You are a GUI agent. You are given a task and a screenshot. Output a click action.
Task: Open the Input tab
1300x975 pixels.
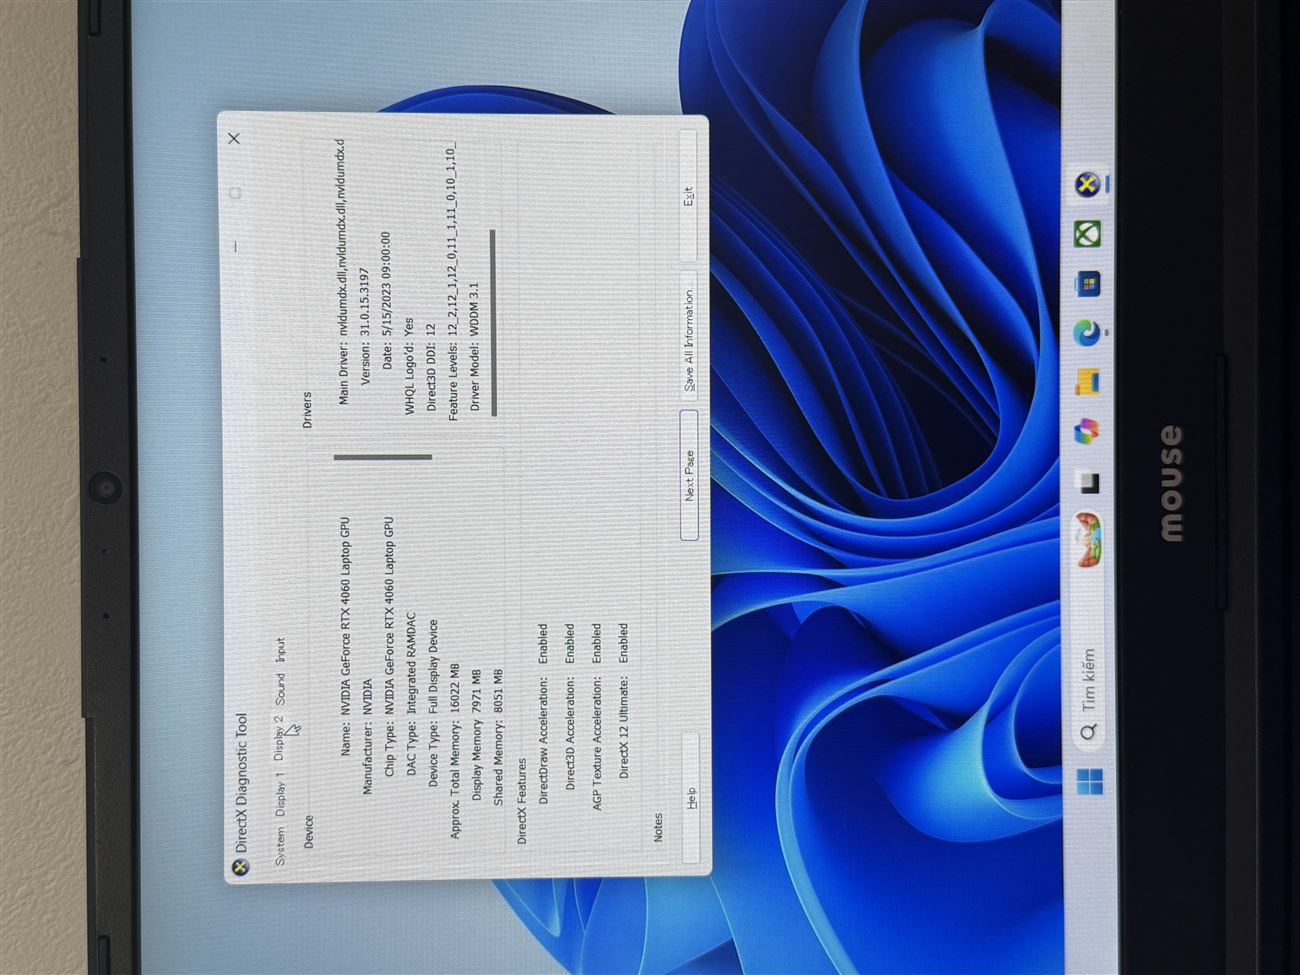(280, 650)
